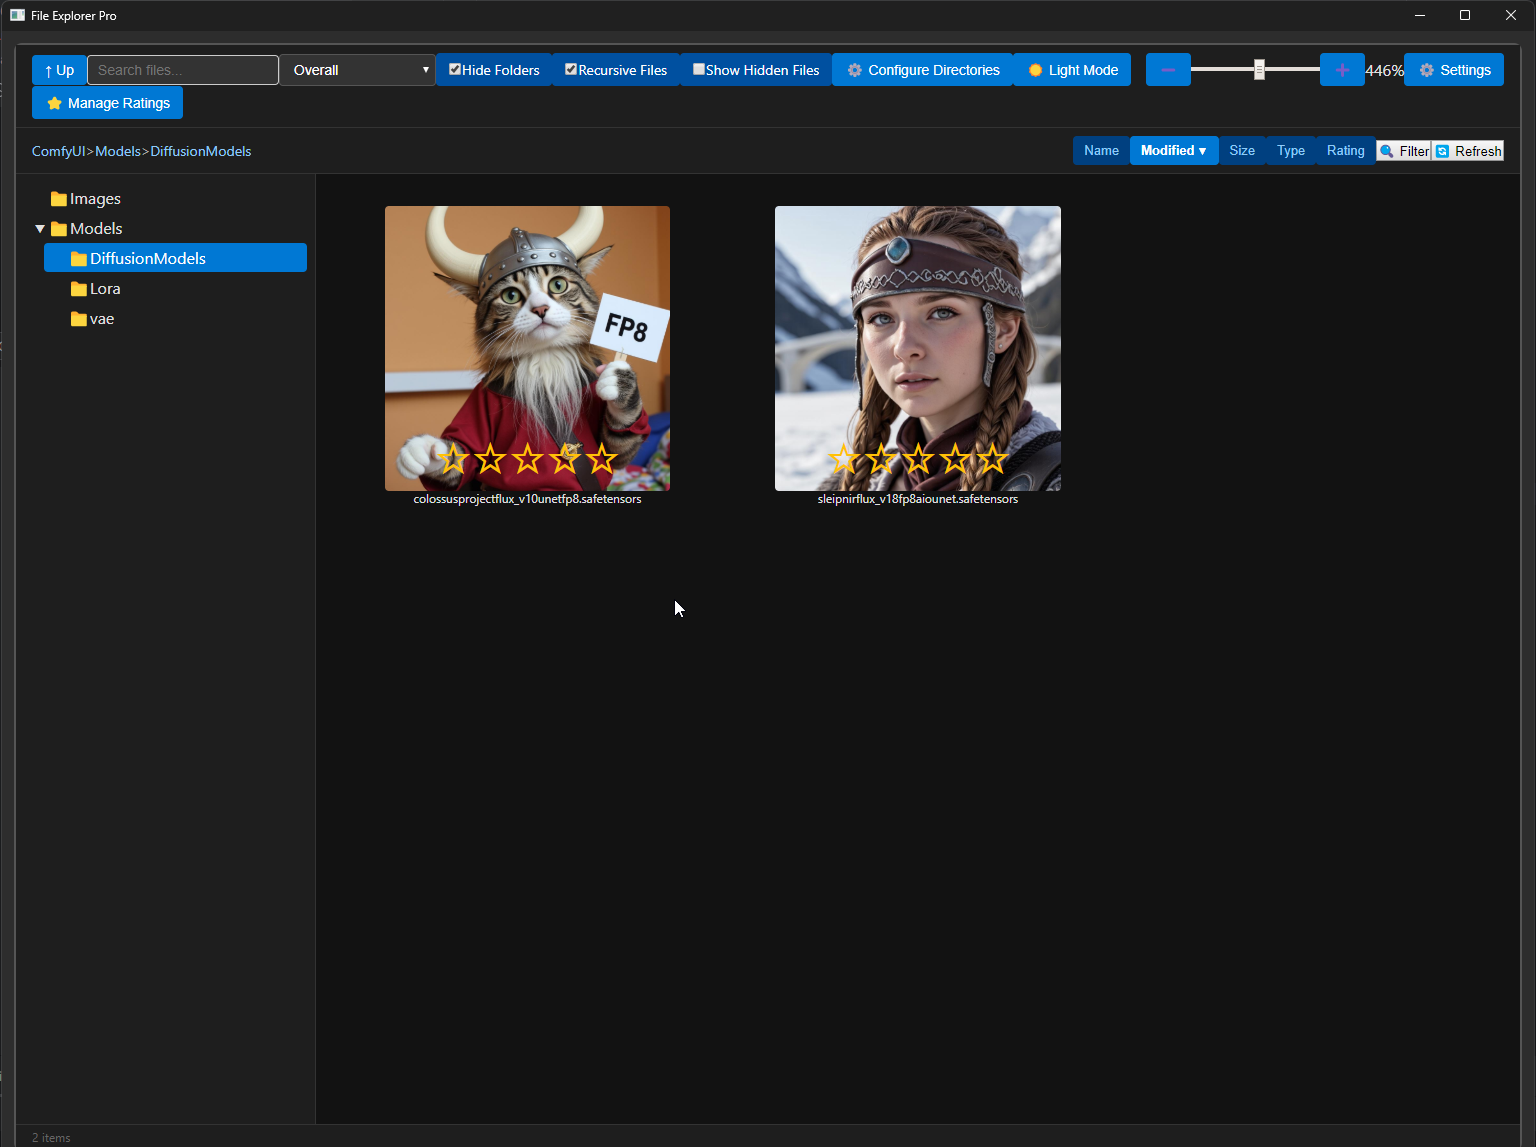Click the Filter magnifier button
Image resolution: width=1536 pixels, height=1147 pixels.
point(1403,151)
